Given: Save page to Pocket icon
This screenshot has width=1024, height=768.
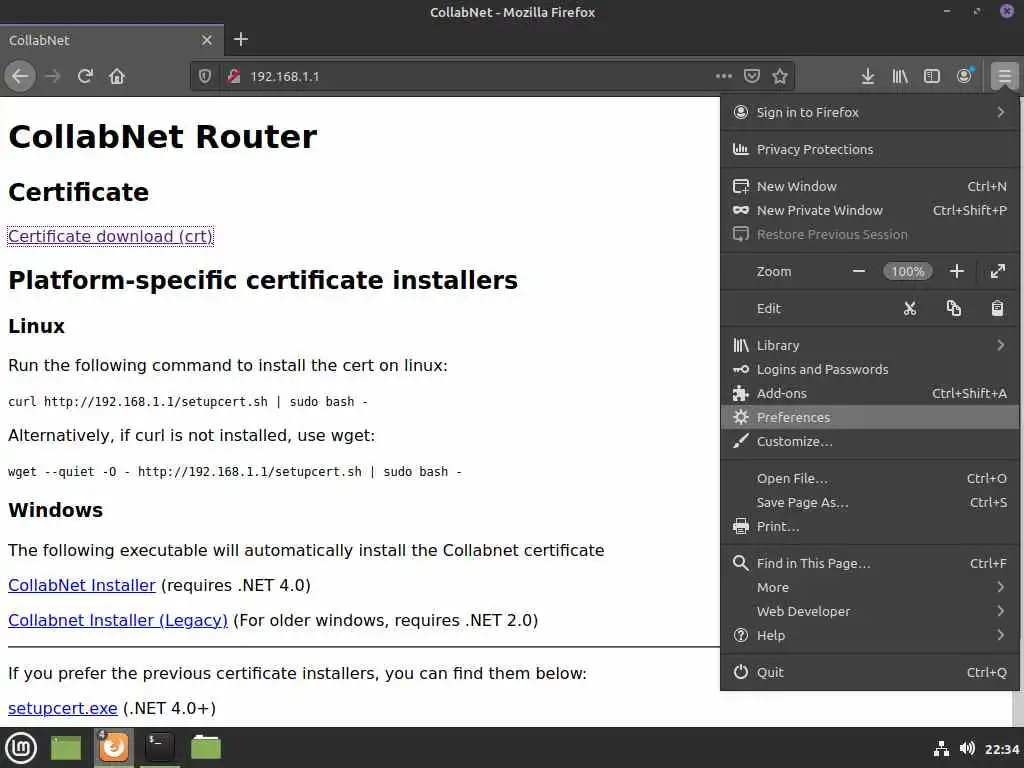Looking at the screenshot, I should [752, 76].
